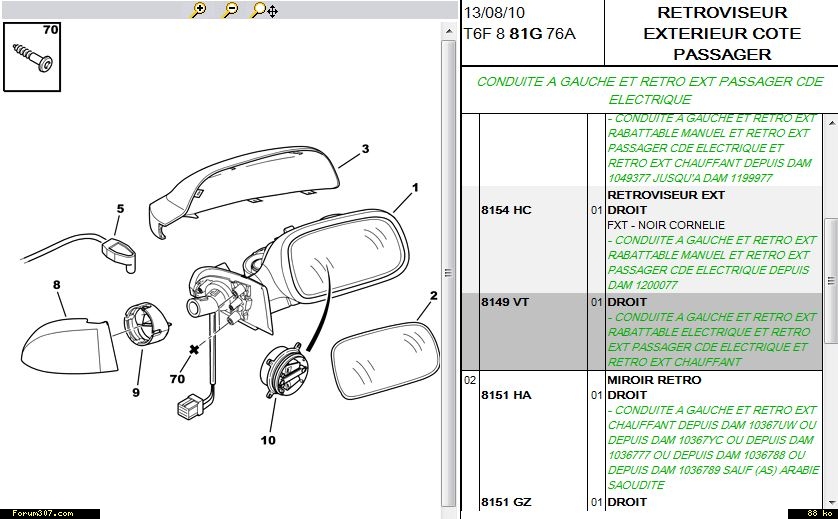Screen dimensions: 838x519
Task: Click the zoom out magnifier icon
Action: pyautogui.click(x=230, y=10)
